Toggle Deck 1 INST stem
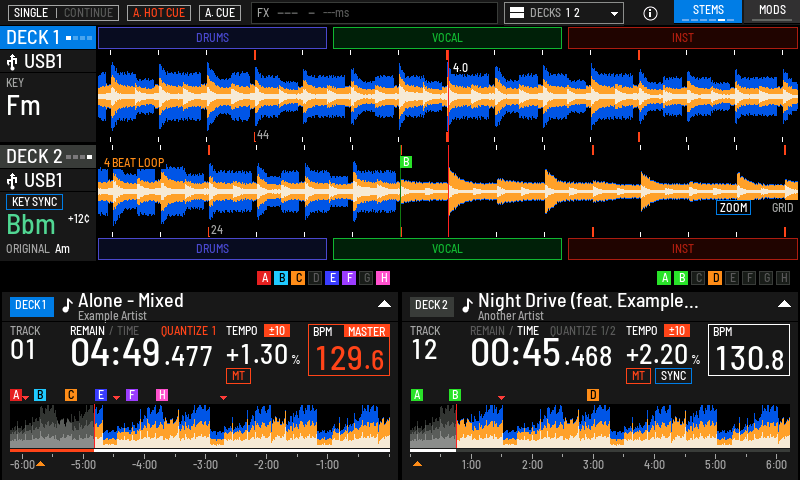800x480 pixels. [x=683, y=38]
